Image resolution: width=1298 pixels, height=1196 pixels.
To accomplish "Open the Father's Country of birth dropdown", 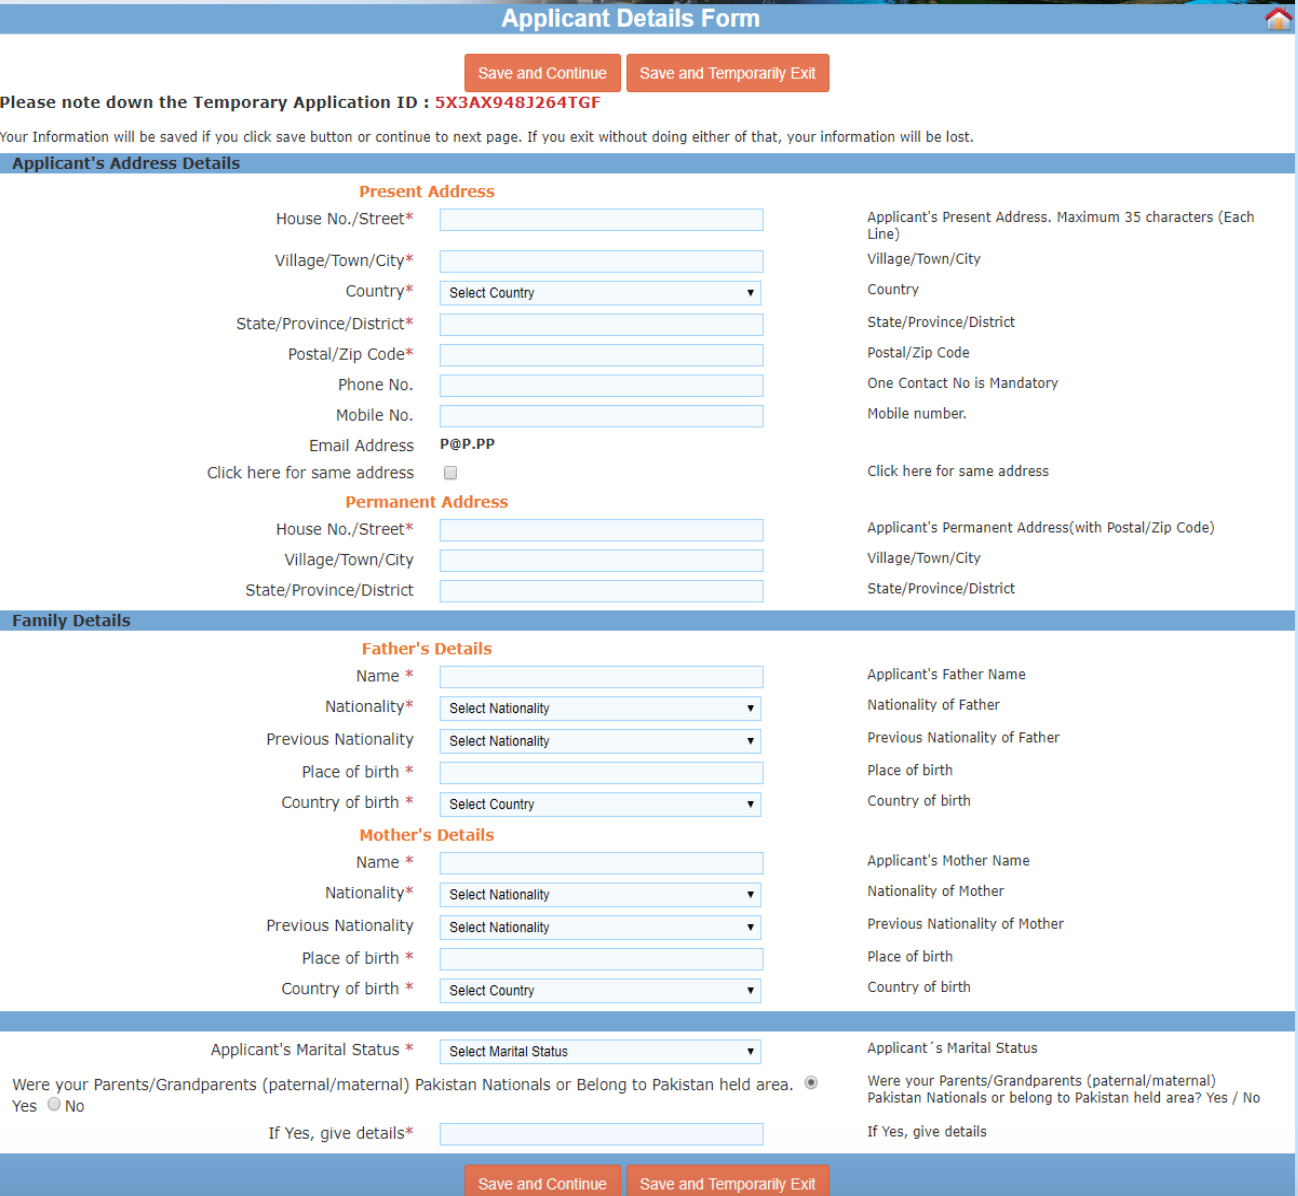I will (600, 804).
